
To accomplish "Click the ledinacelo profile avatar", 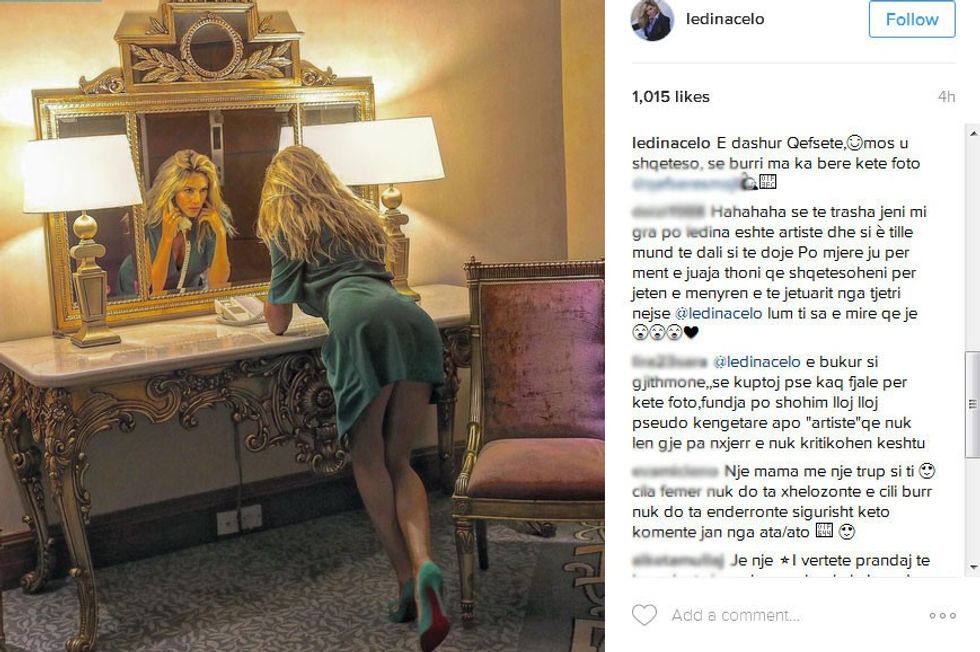I will (652, 20).
